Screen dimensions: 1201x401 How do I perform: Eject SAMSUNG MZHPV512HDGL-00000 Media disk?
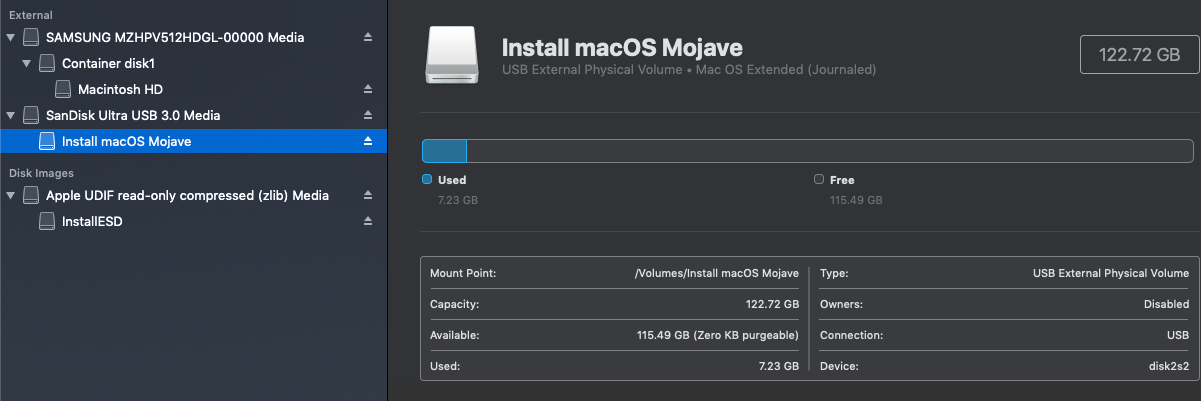pyautogui.click(x=367, y=37)
